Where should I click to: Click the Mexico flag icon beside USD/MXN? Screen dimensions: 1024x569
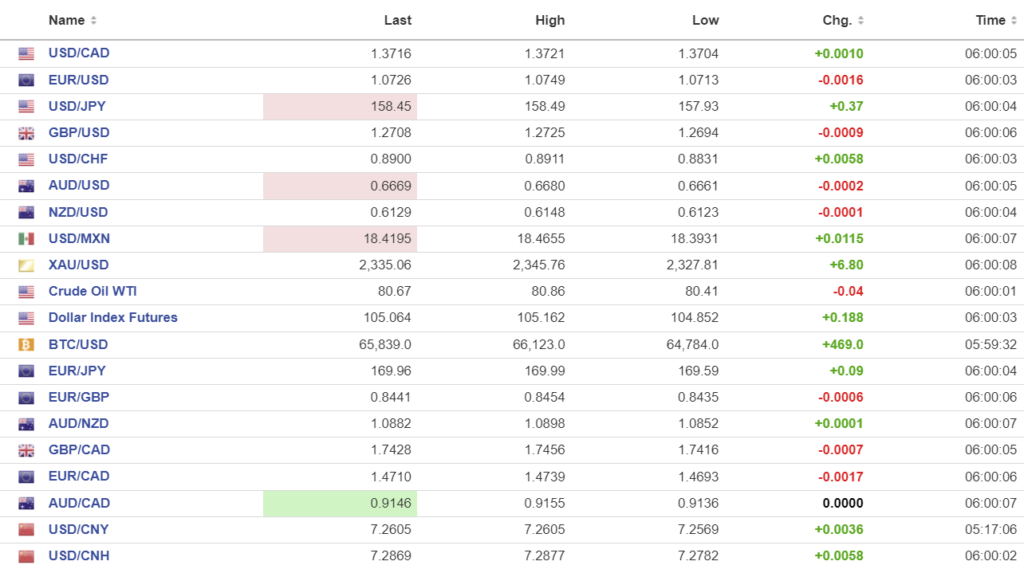(26, 239)
